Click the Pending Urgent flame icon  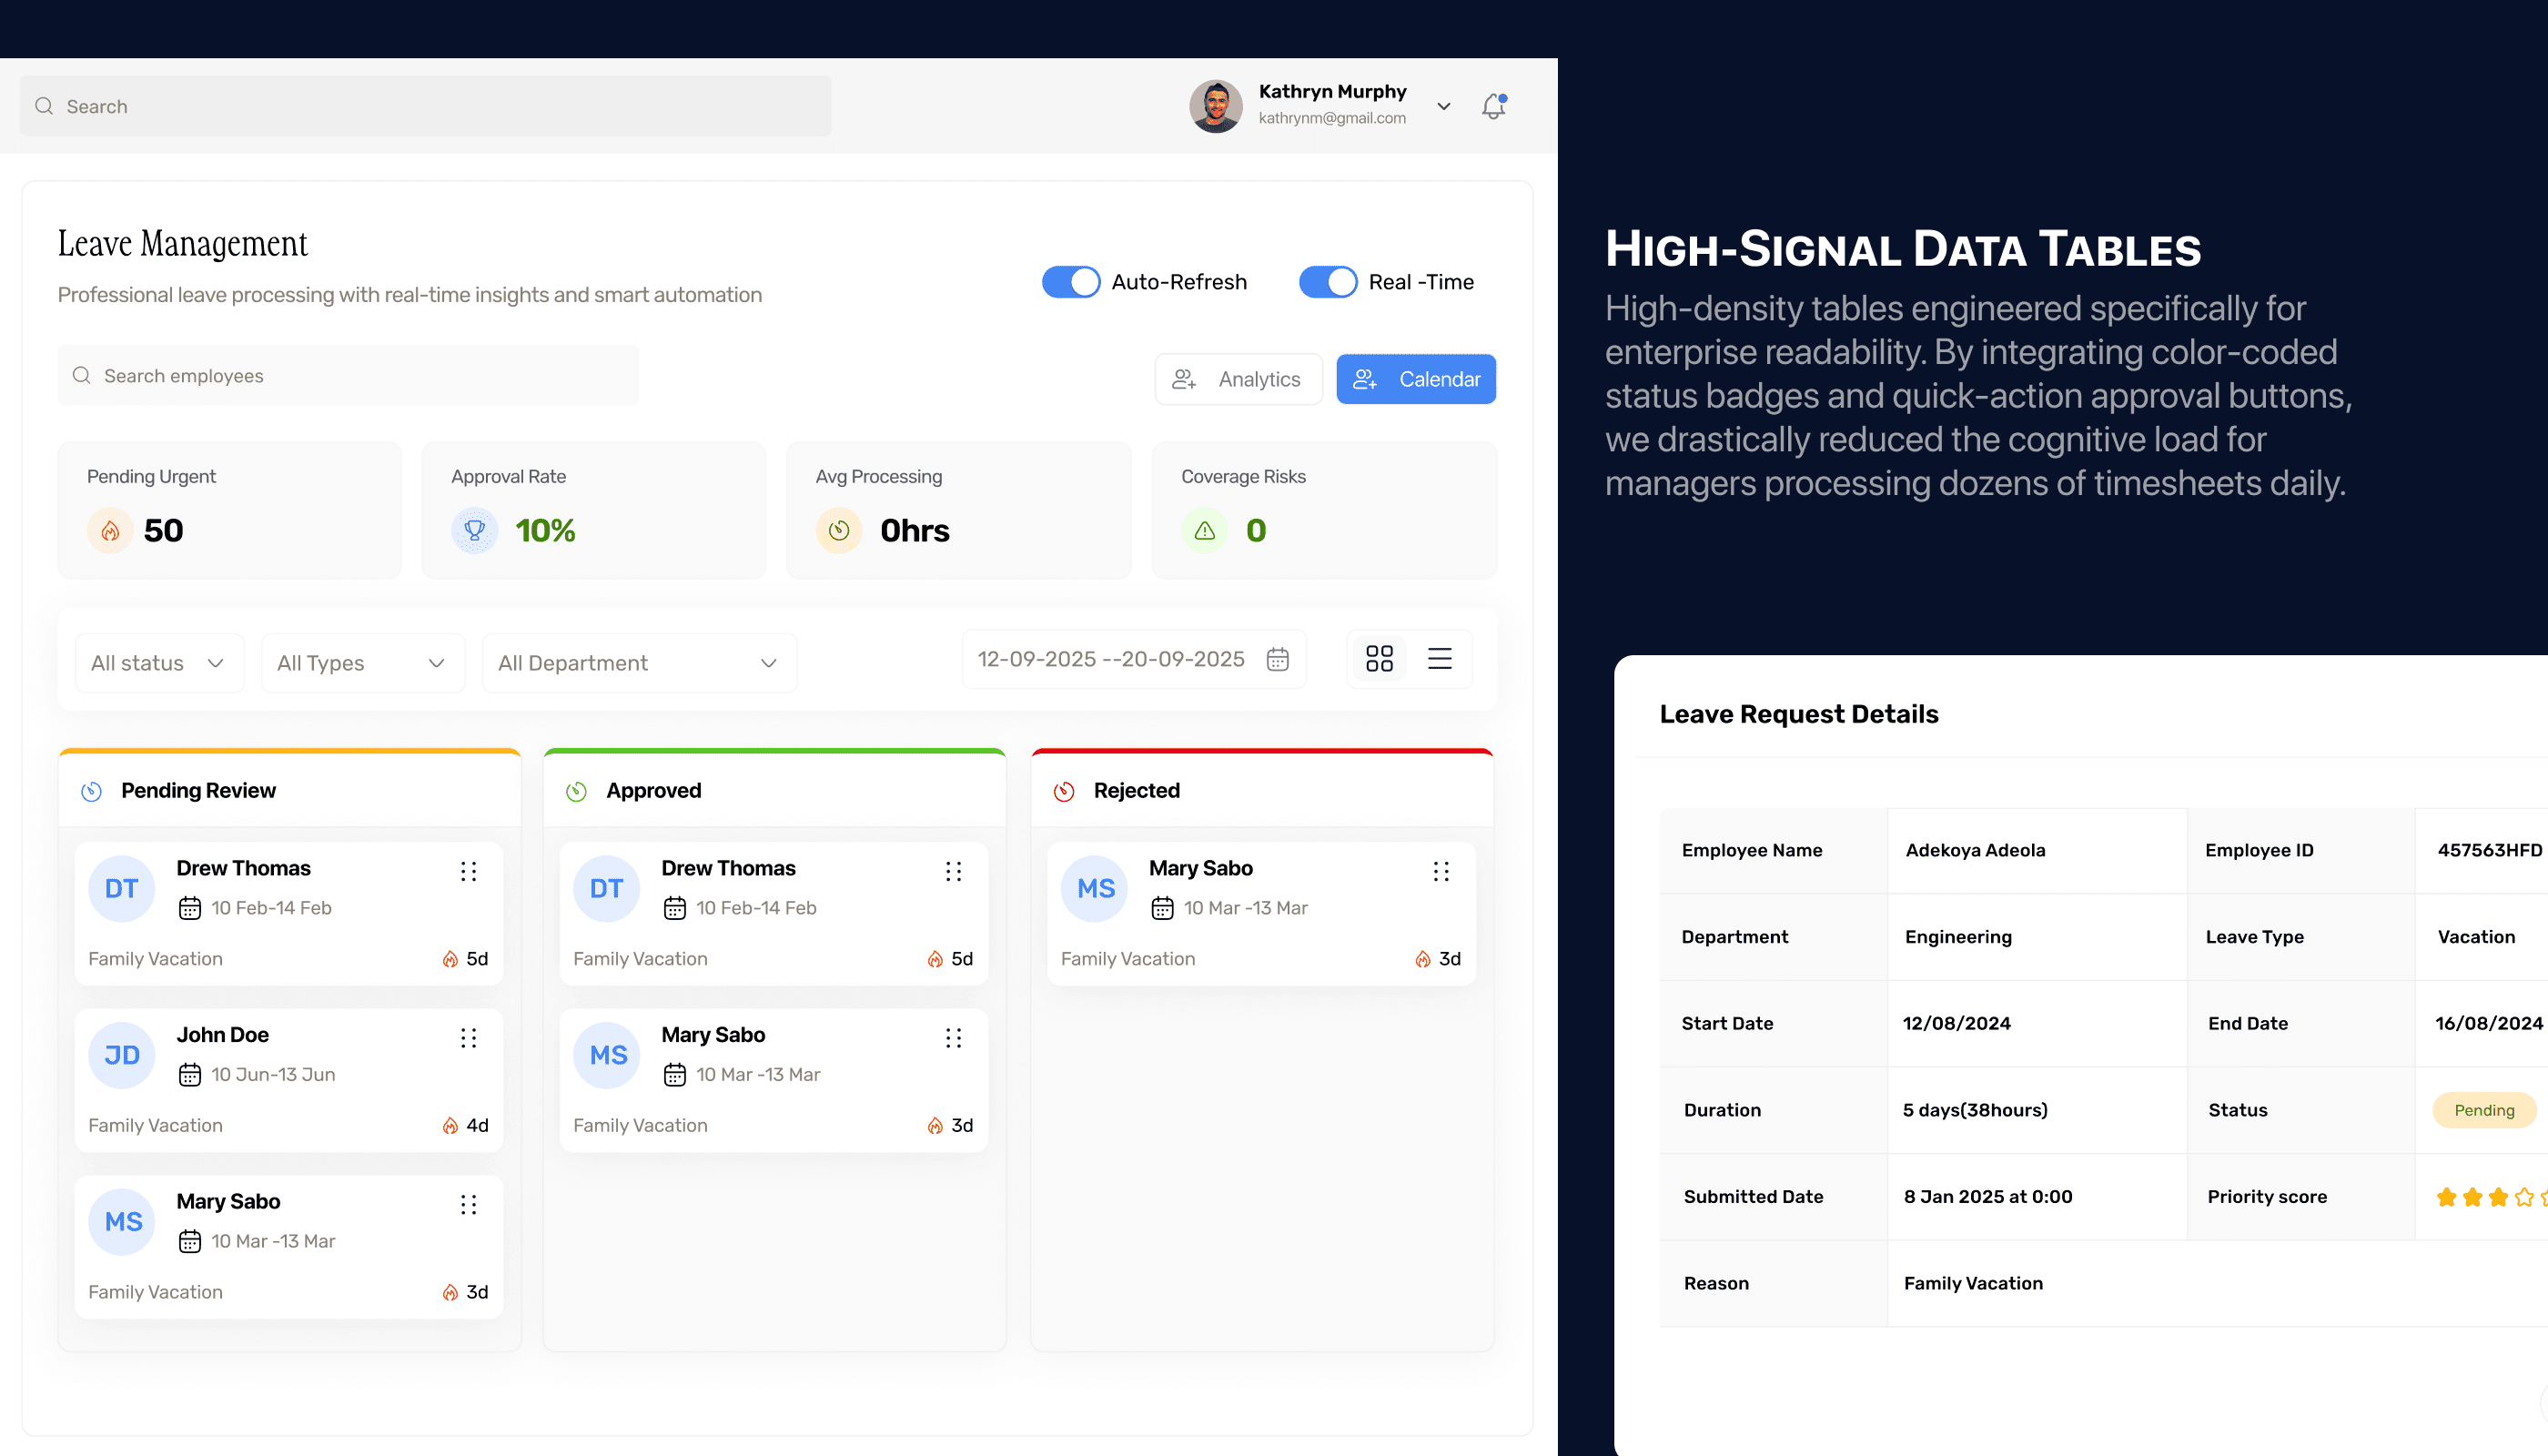[x=110, y=530]
